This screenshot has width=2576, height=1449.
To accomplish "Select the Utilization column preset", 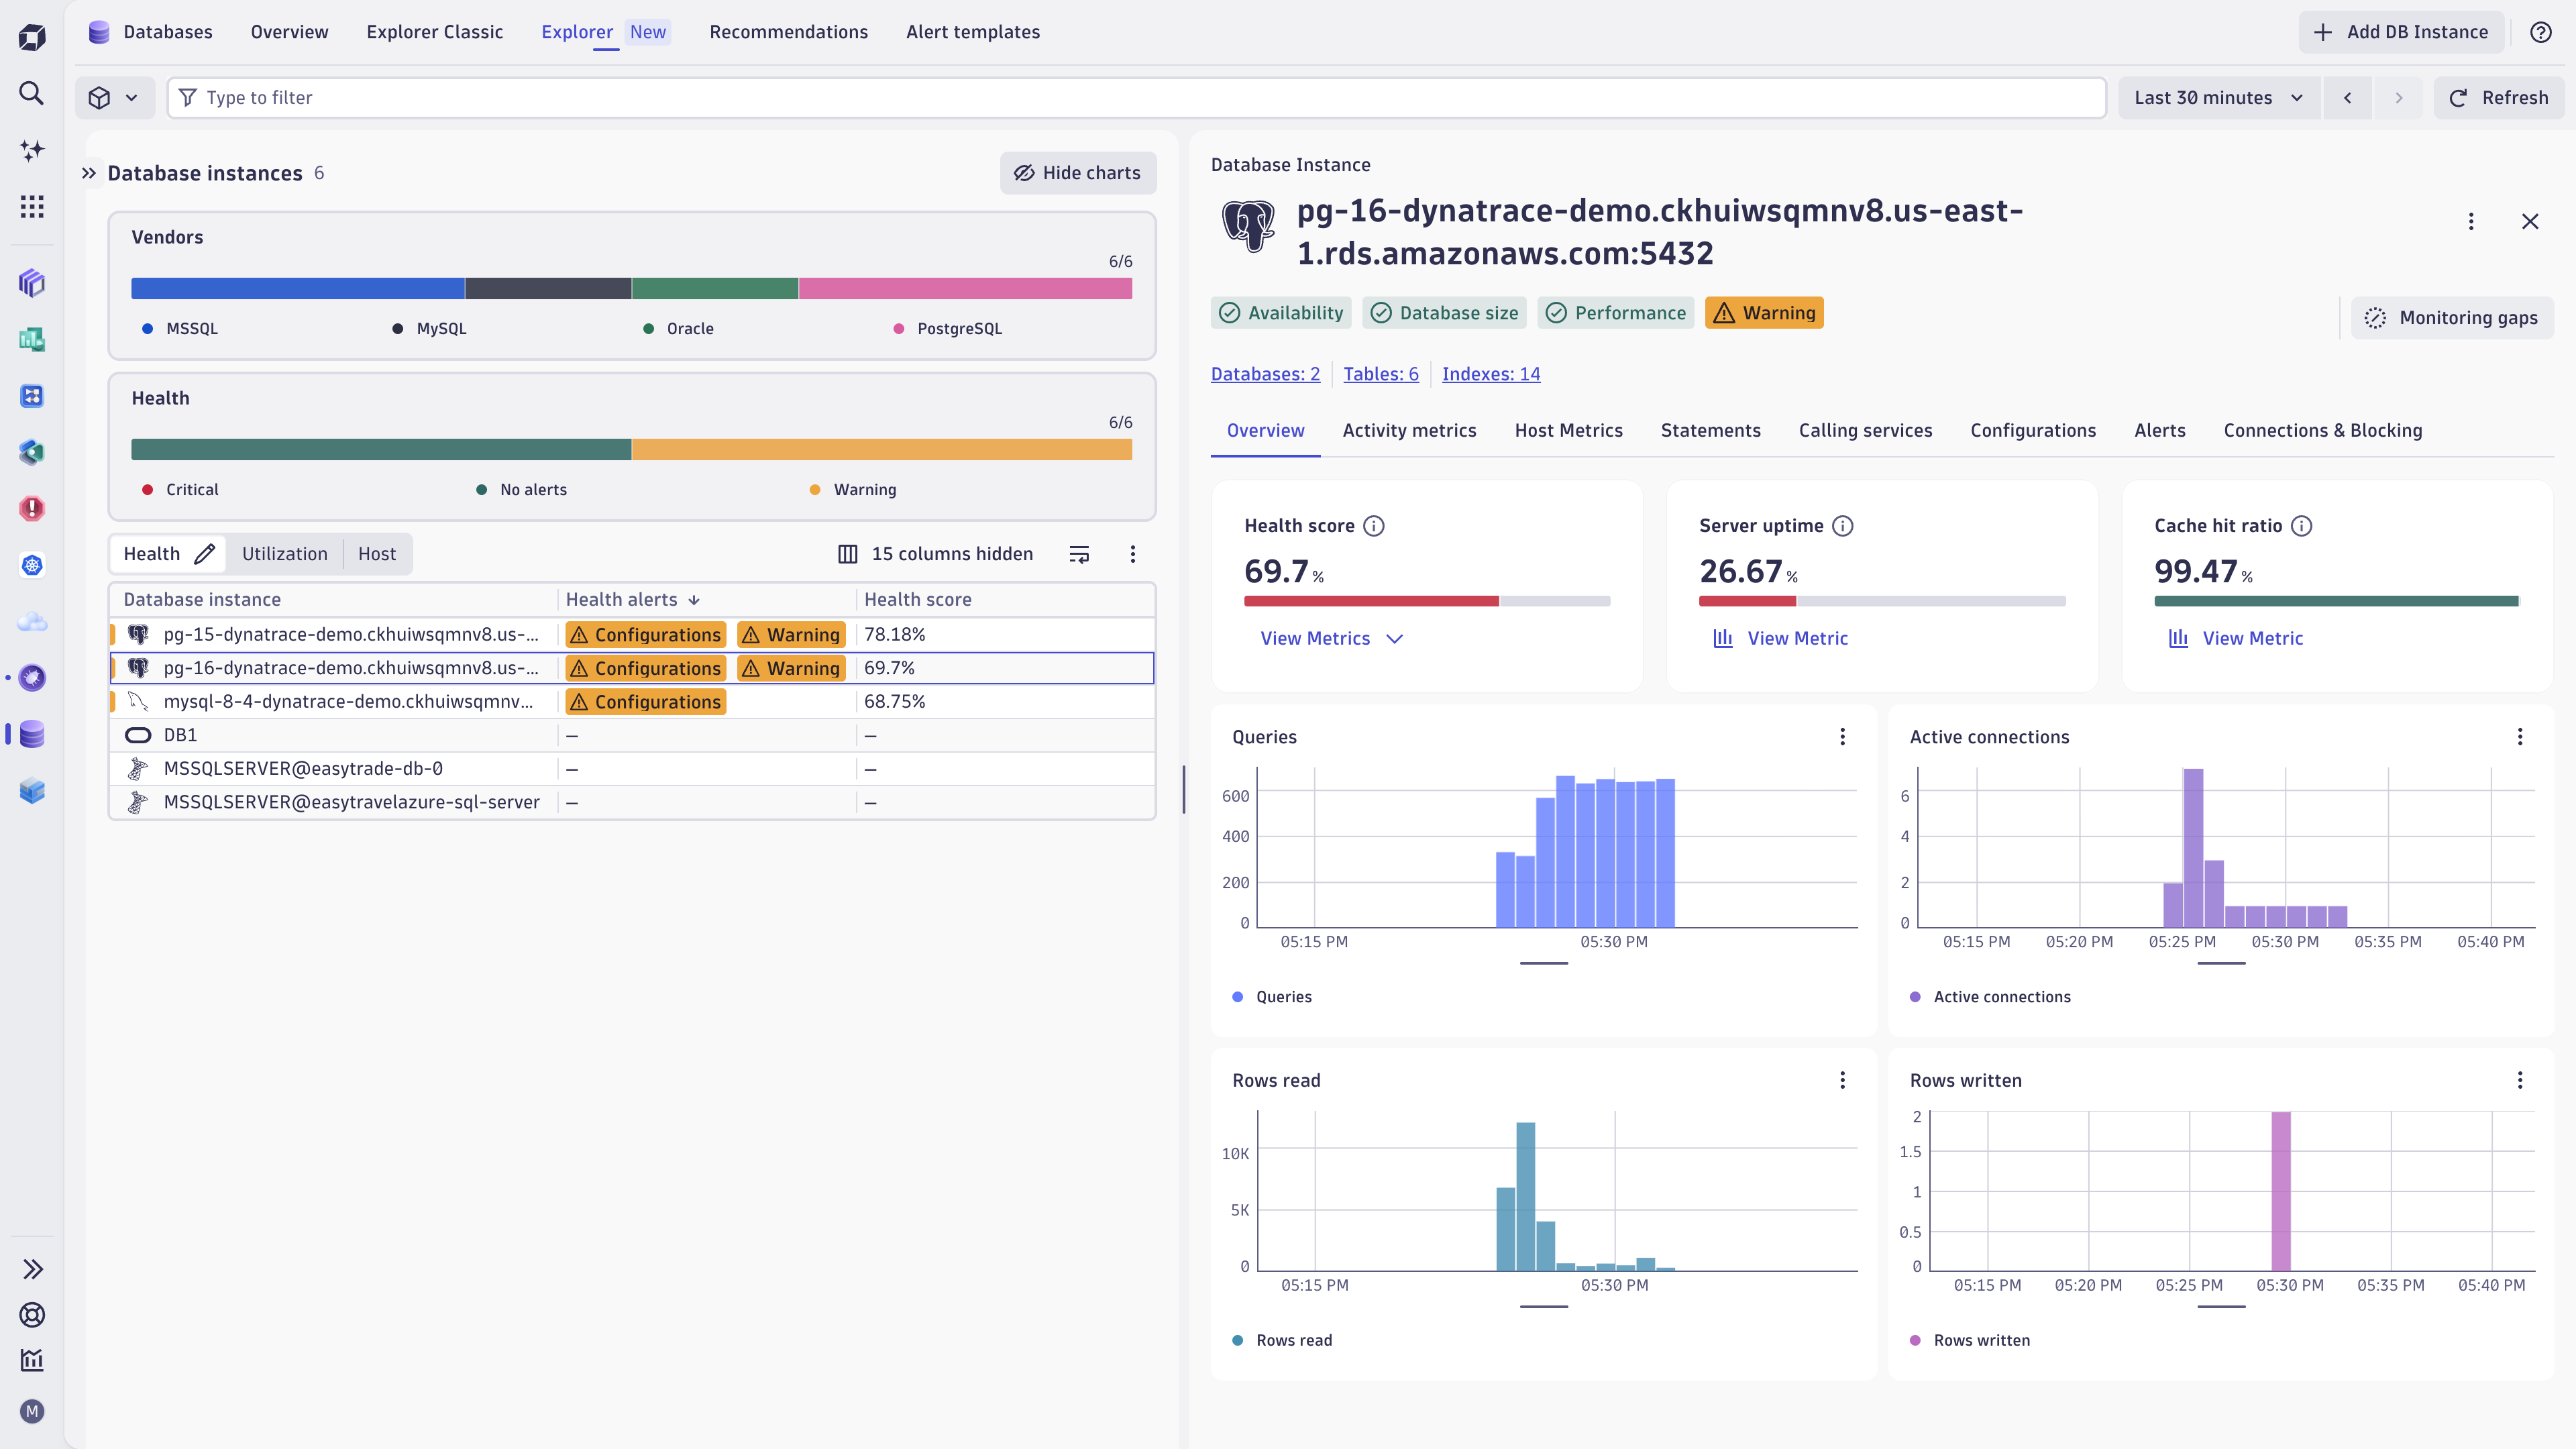I will coord(285,554).
